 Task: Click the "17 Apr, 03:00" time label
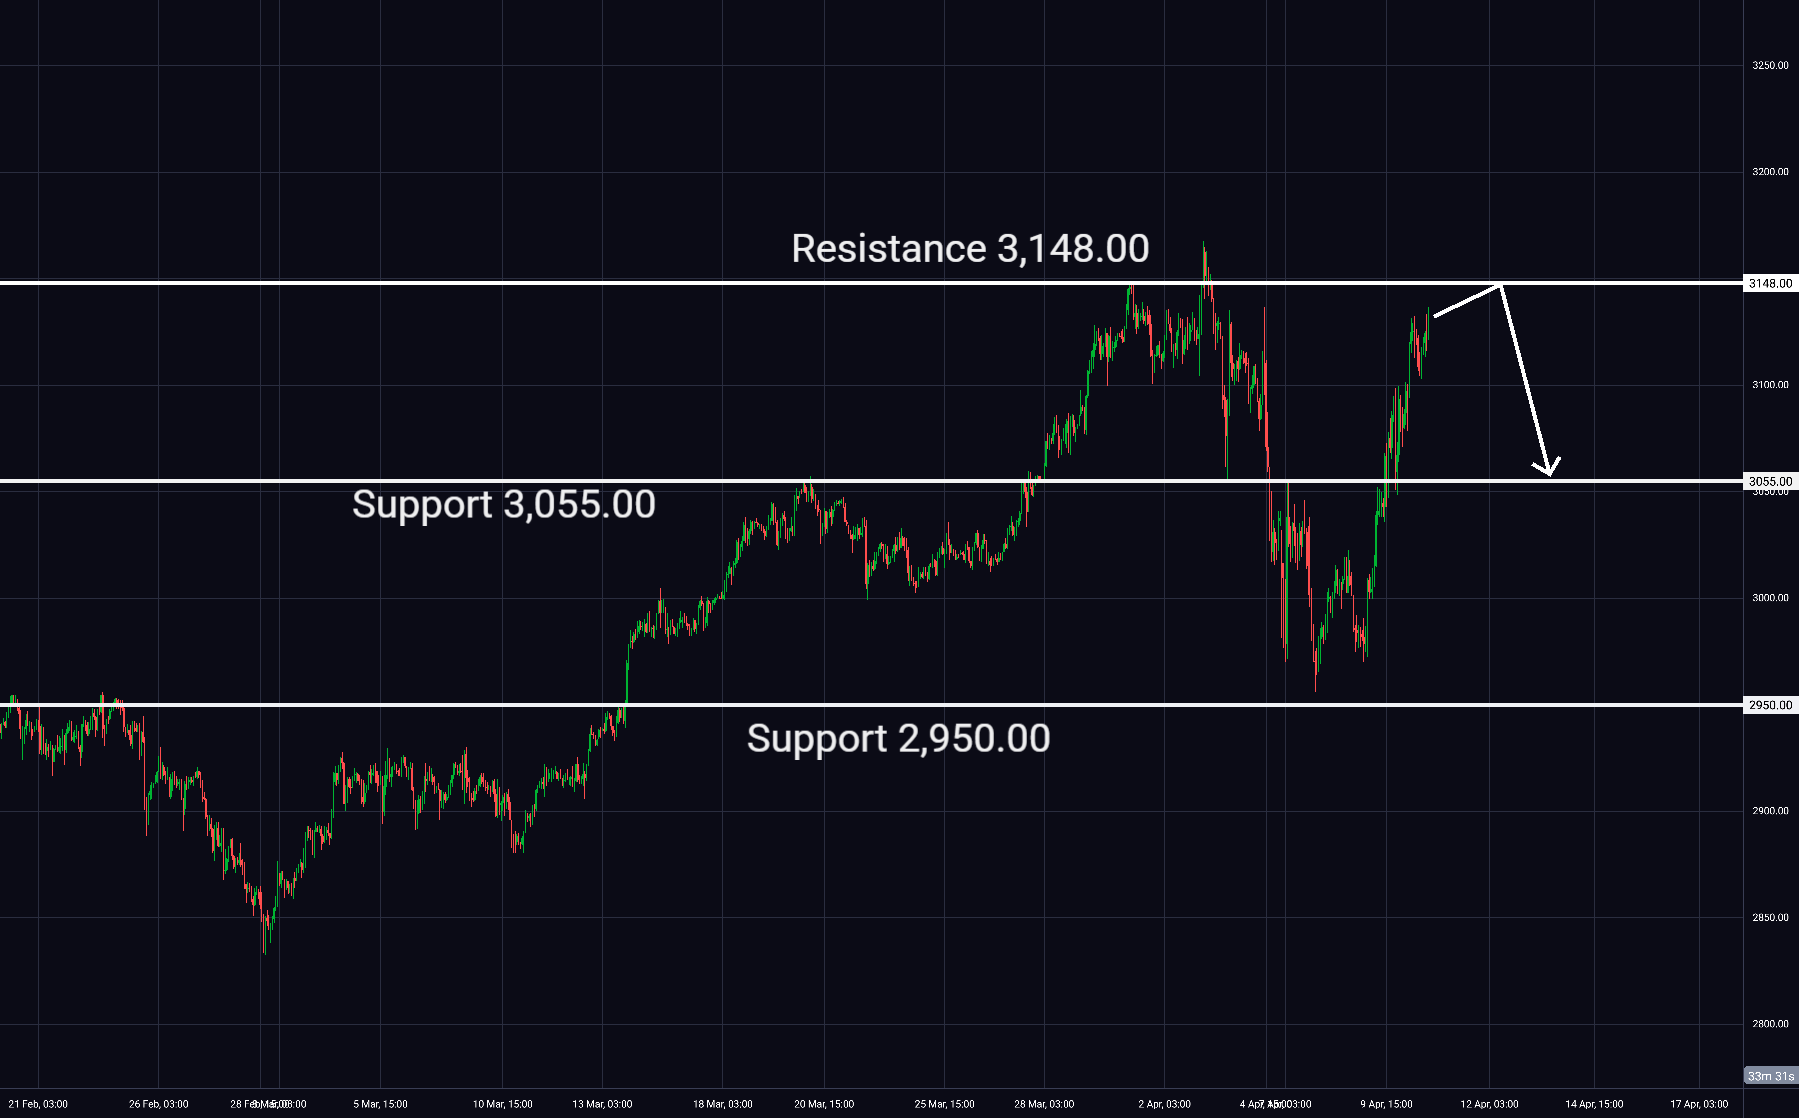(1699, 1104)
